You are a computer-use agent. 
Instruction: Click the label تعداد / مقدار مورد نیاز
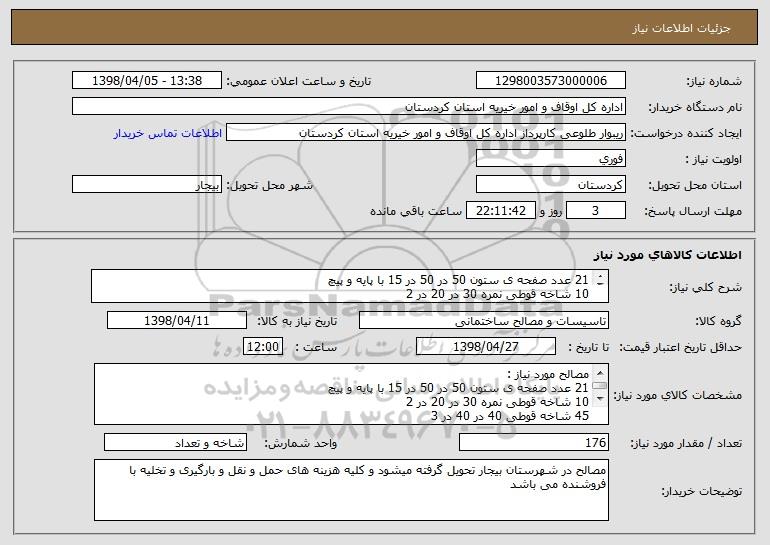[686, 443]
